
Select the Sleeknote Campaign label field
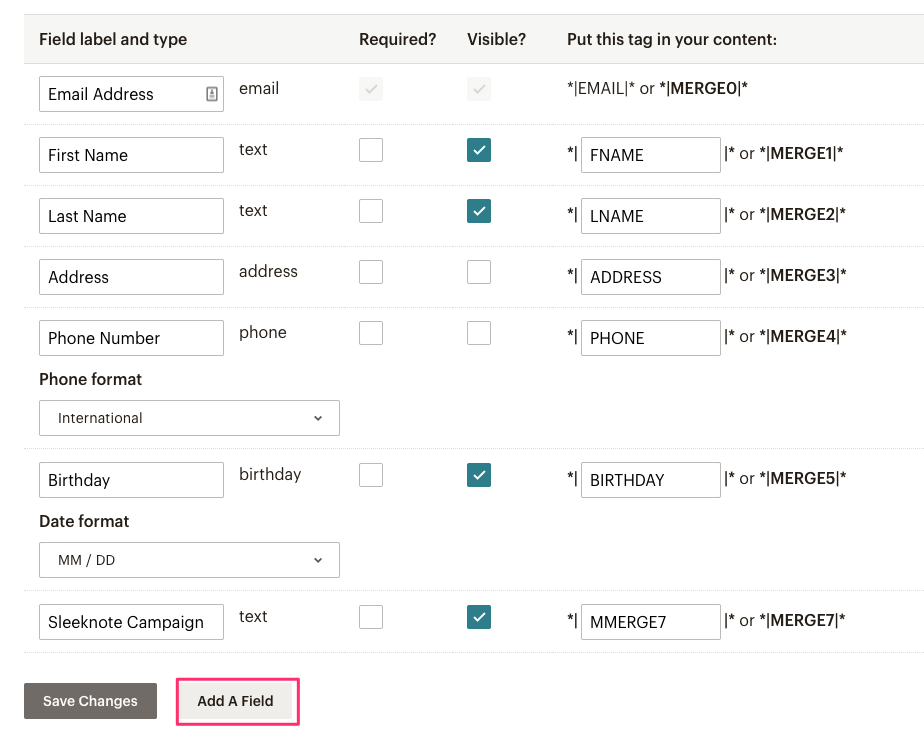(131, 622)
